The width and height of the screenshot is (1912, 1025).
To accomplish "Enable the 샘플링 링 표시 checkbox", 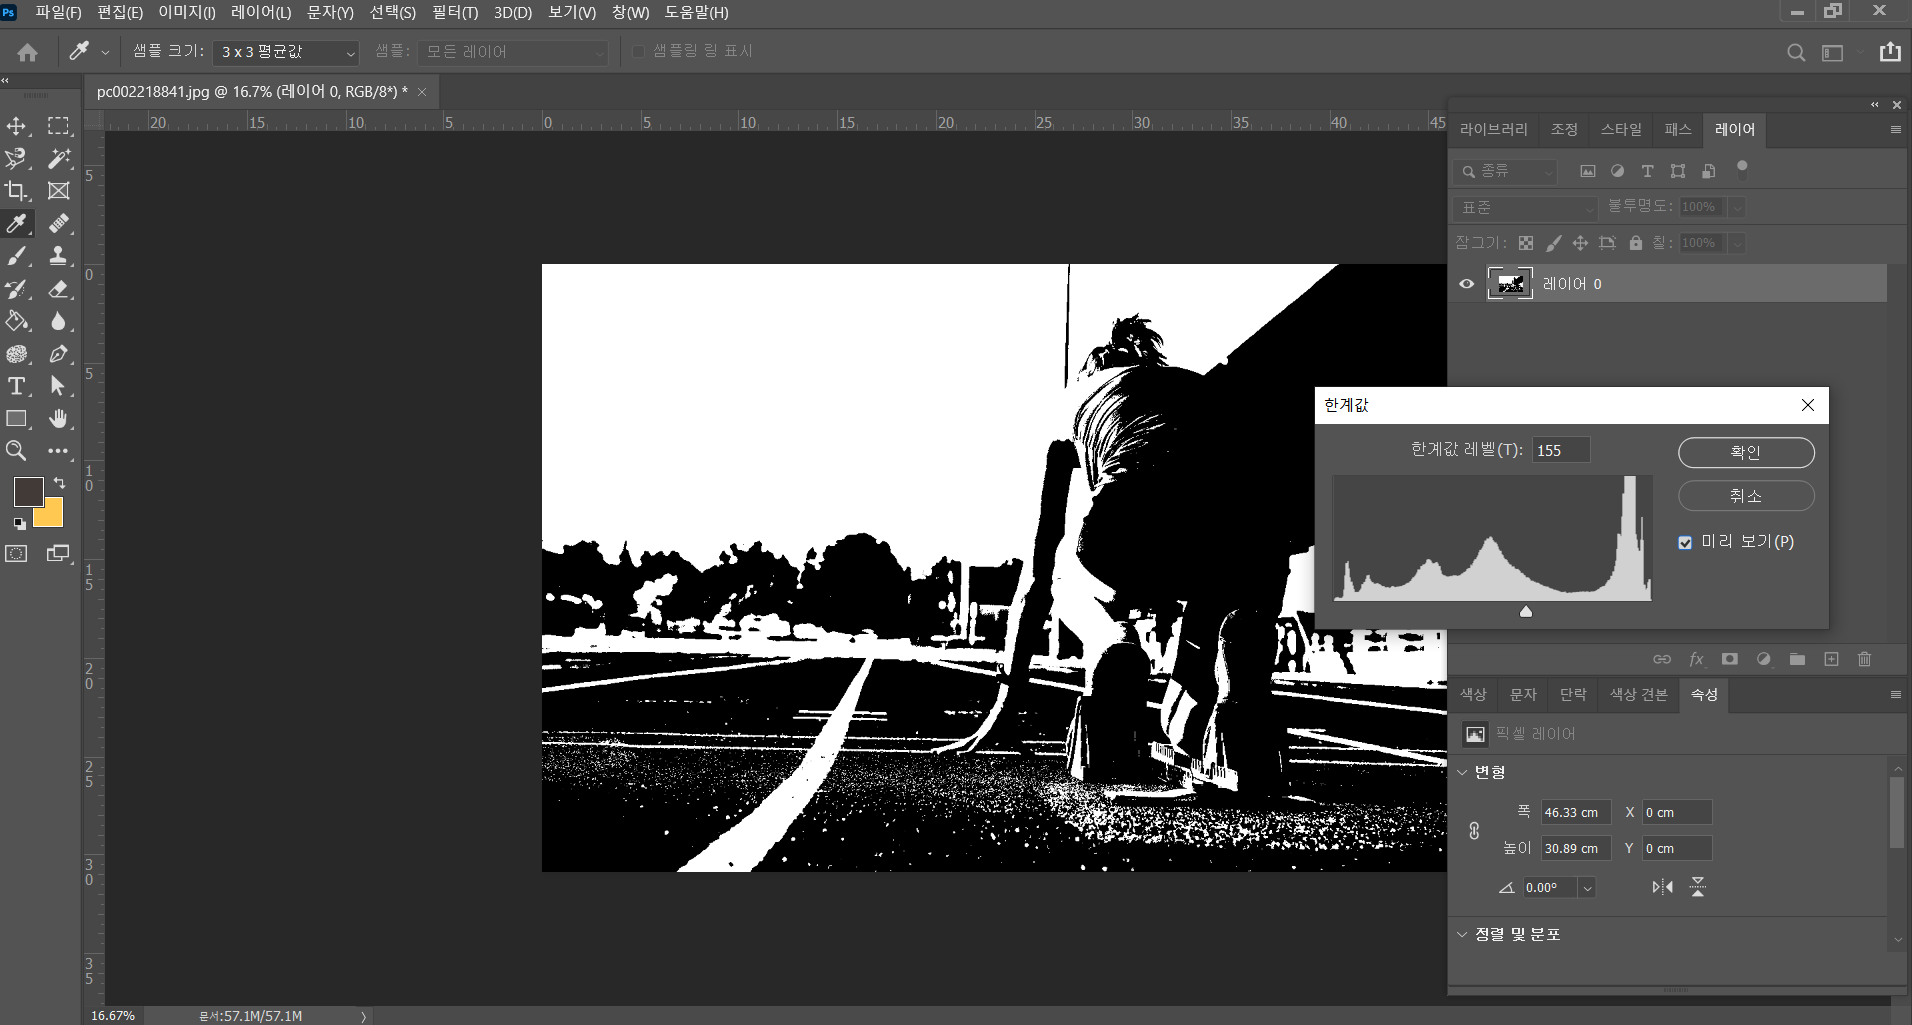I will pos(638,52).
